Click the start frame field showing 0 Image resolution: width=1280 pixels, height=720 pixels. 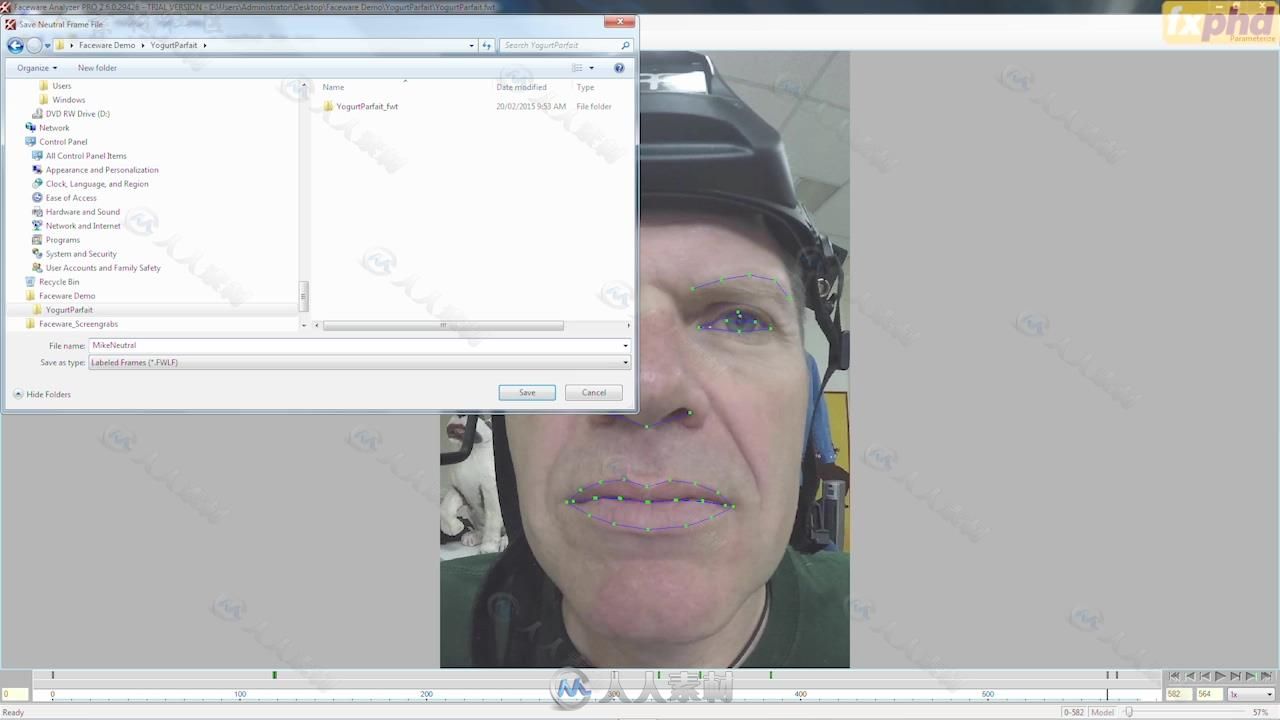[15, 694]
